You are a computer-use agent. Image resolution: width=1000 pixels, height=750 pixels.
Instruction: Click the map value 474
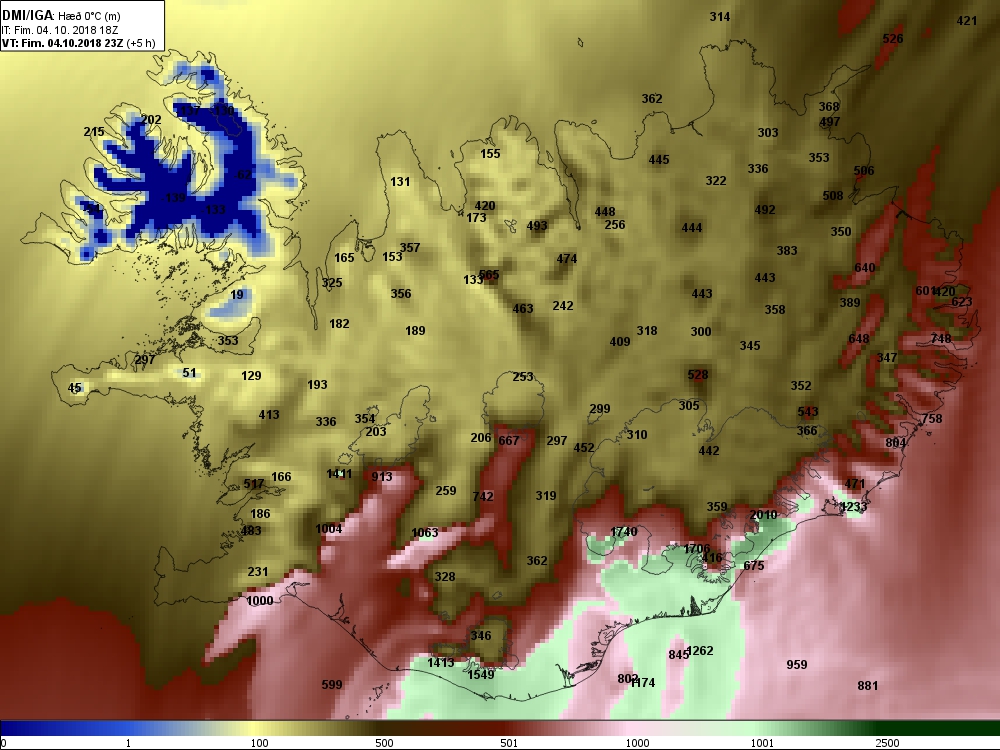click(x=567, y=259)
